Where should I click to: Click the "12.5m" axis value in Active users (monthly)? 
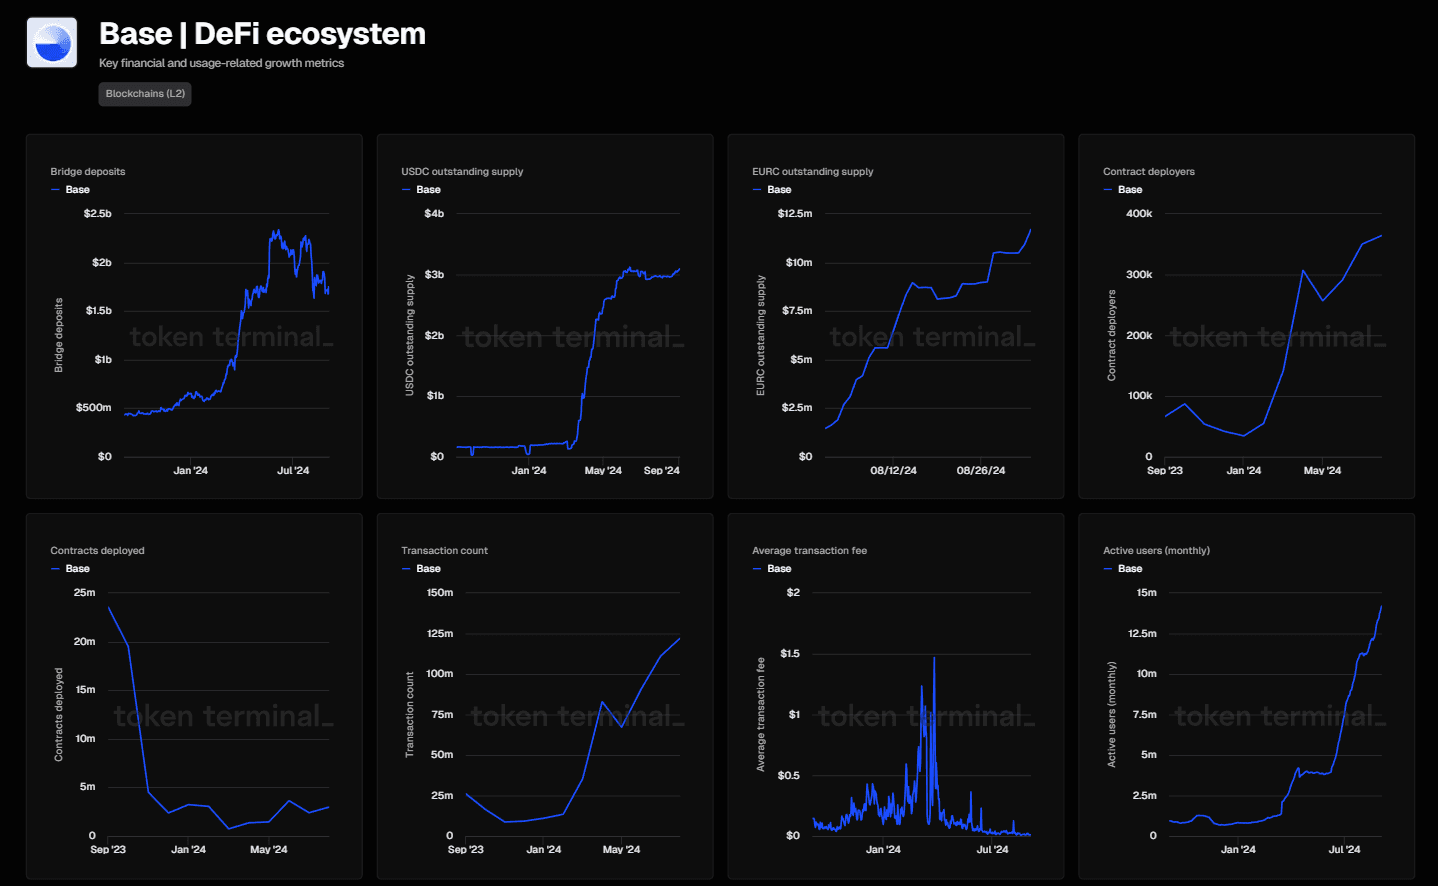1143,634
